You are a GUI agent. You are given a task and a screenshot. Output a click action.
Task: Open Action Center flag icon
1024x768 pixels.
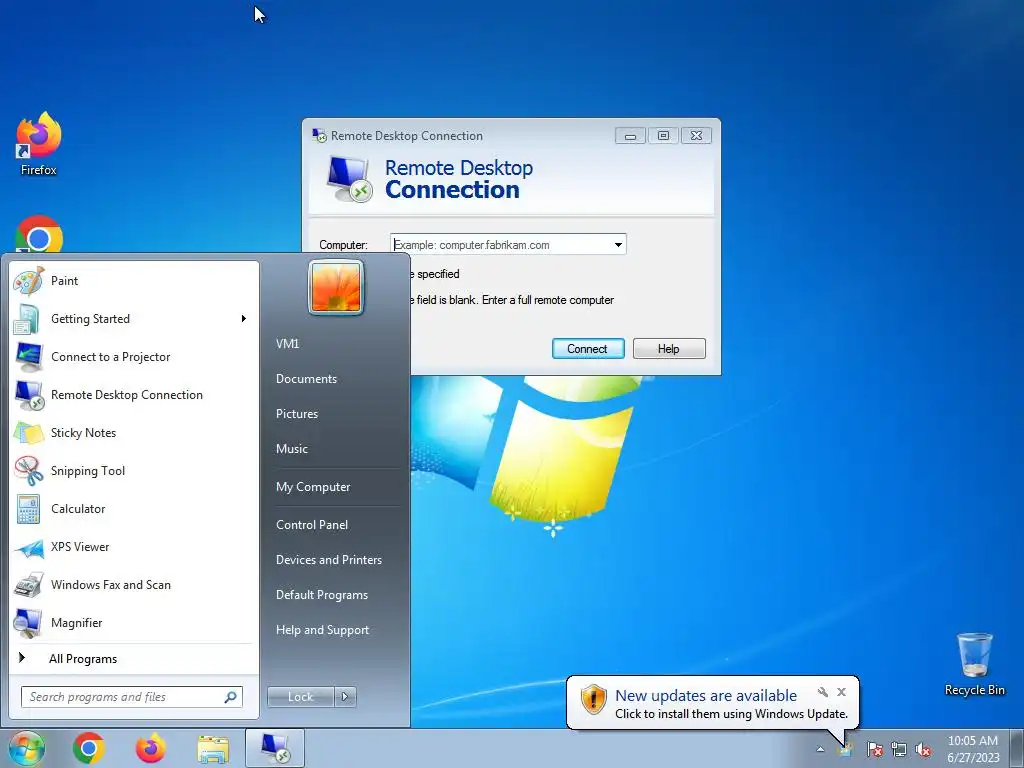[874, 749]
